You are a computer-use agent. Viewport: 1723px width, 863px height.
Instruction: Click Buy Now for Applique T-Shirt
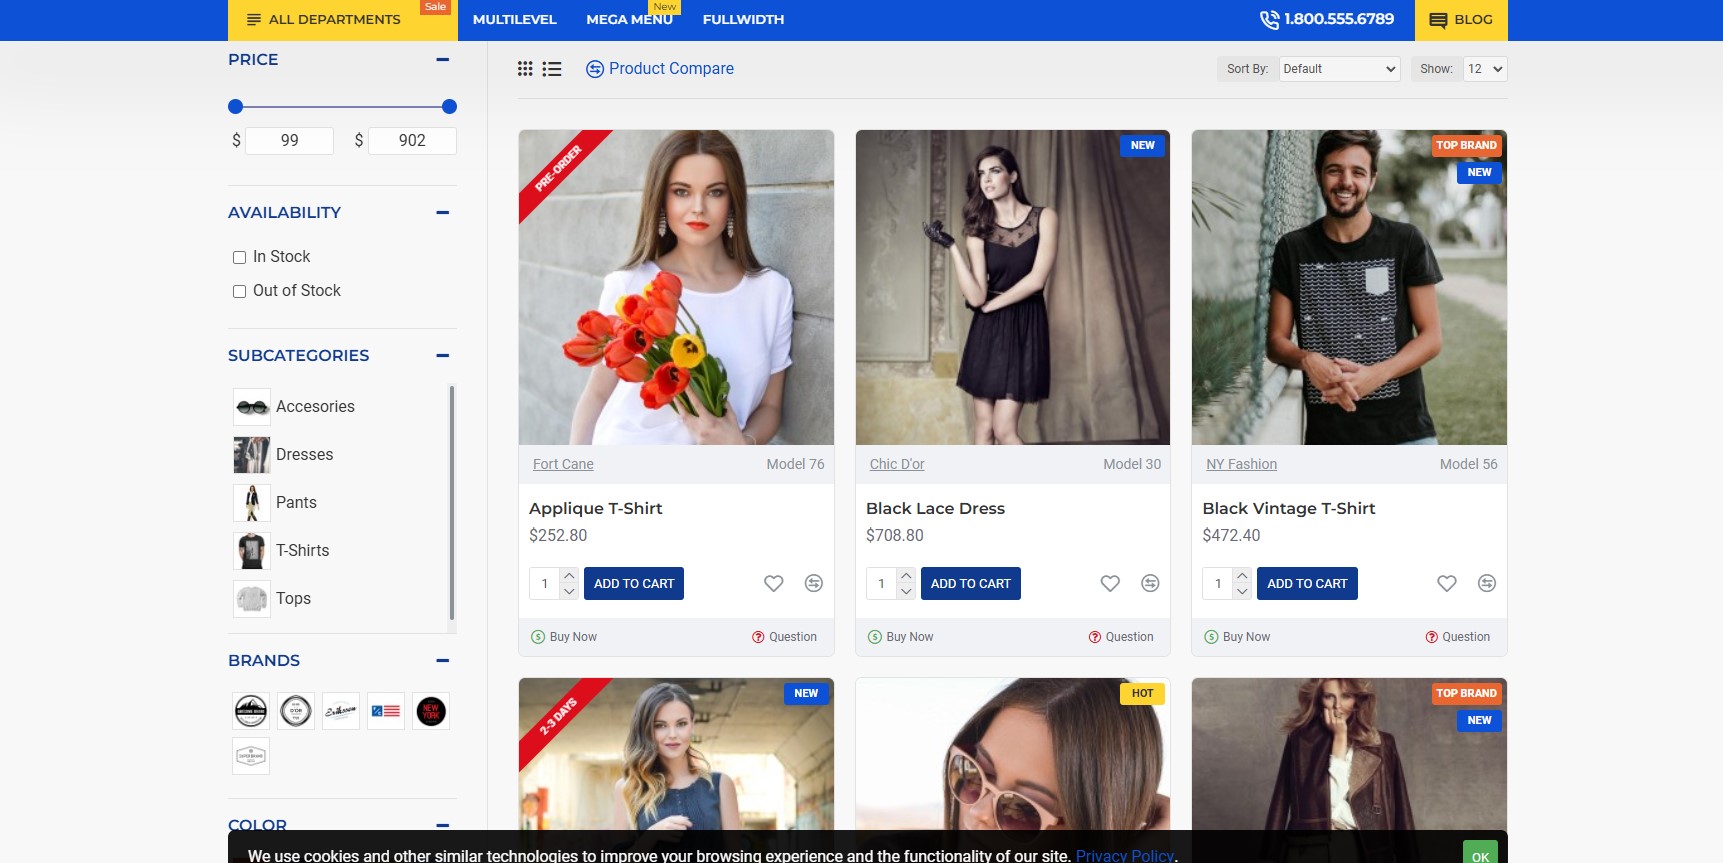coord(564,637)
